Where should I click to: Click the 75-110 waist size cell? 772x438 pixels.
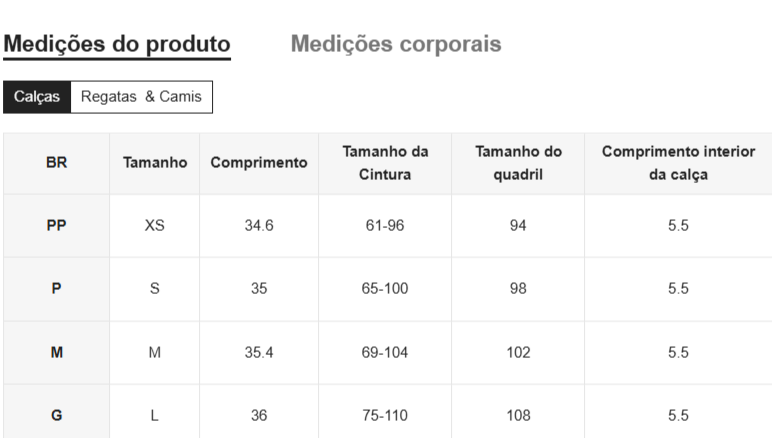tap(385, 415)
